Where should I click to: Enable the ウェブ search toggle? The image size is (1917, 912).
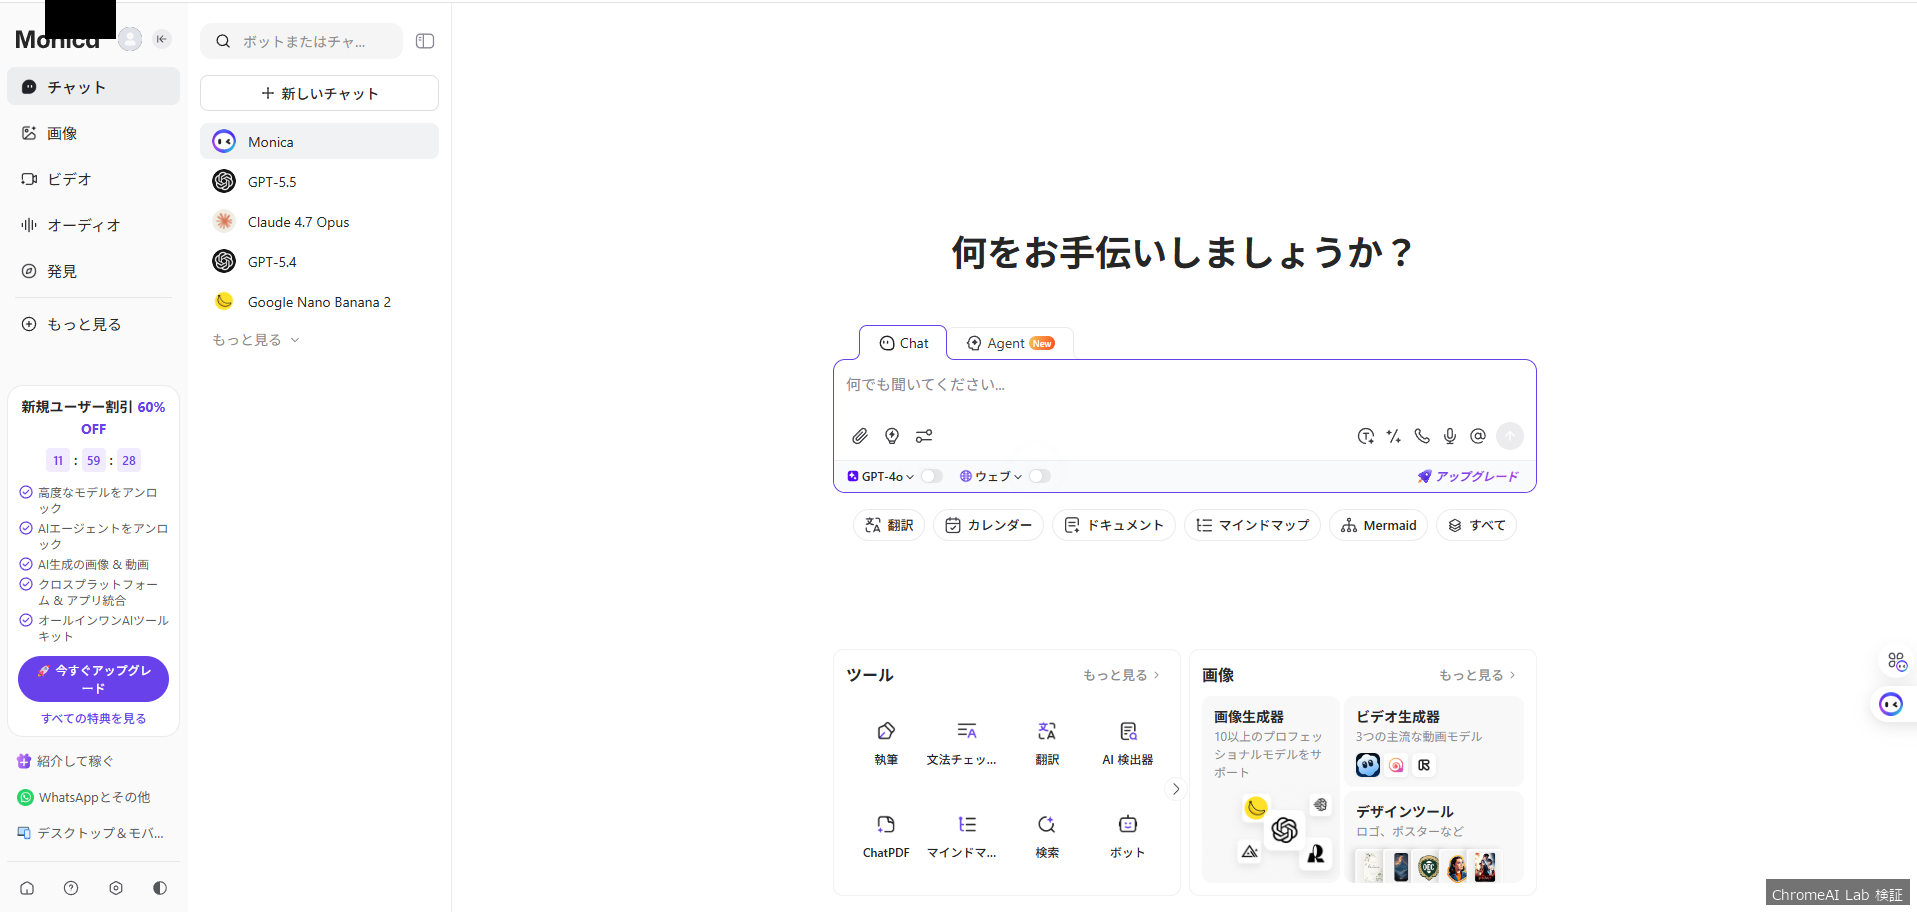click(x=1039, y=476)
